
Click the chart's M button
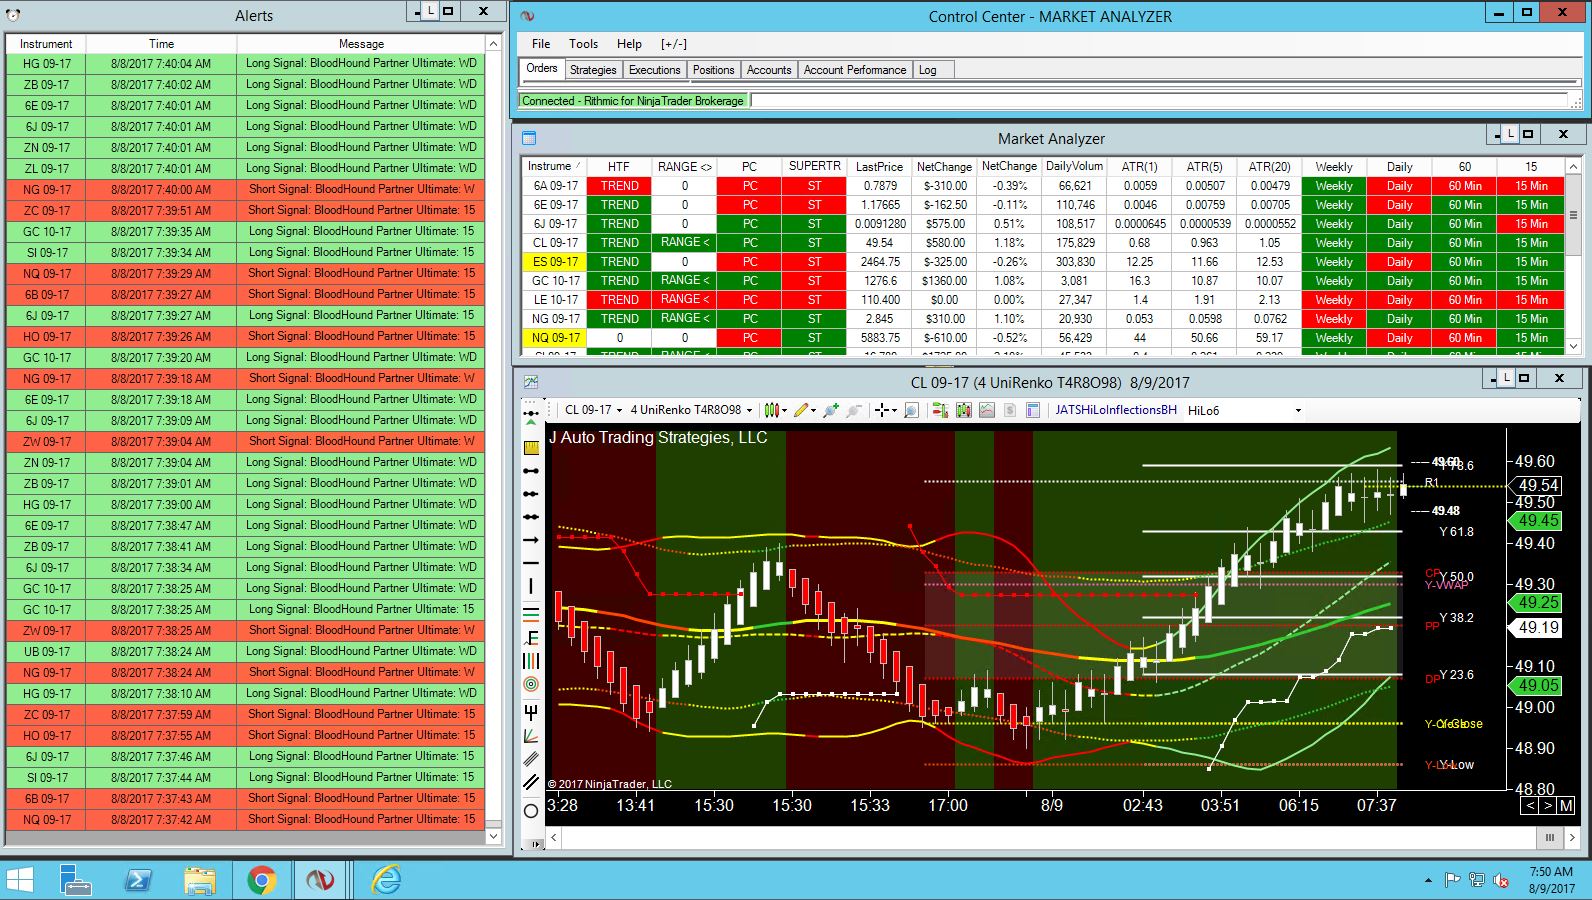(1566, 805)
